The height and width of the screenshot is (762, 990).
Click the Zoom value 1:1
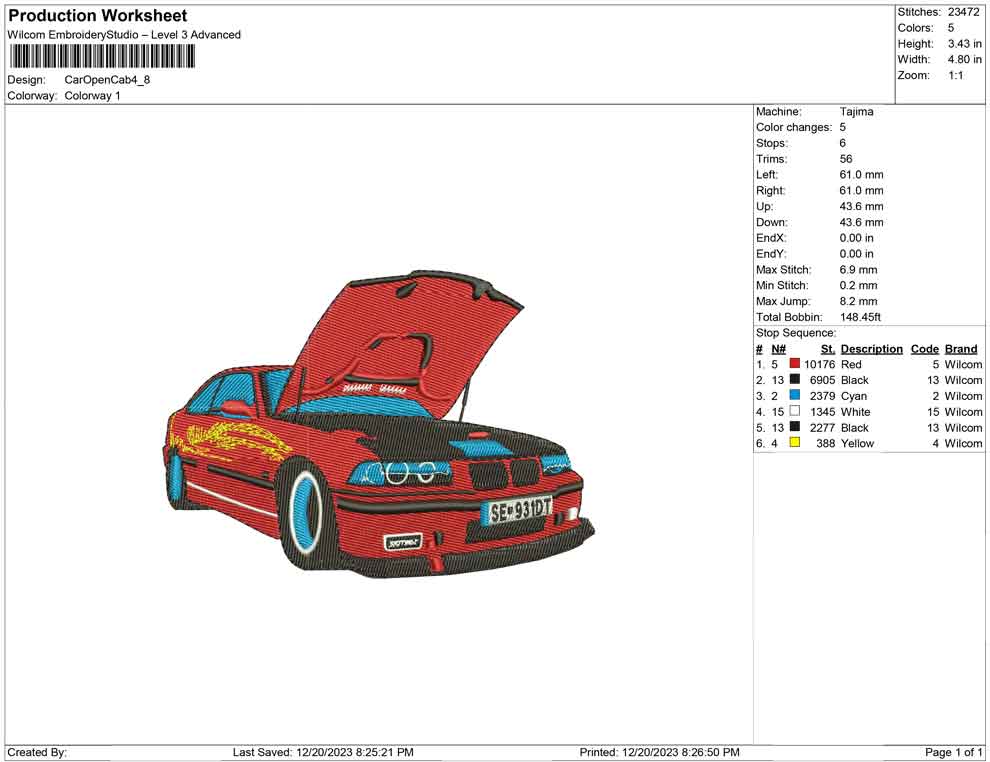click(x=955, y=75)
